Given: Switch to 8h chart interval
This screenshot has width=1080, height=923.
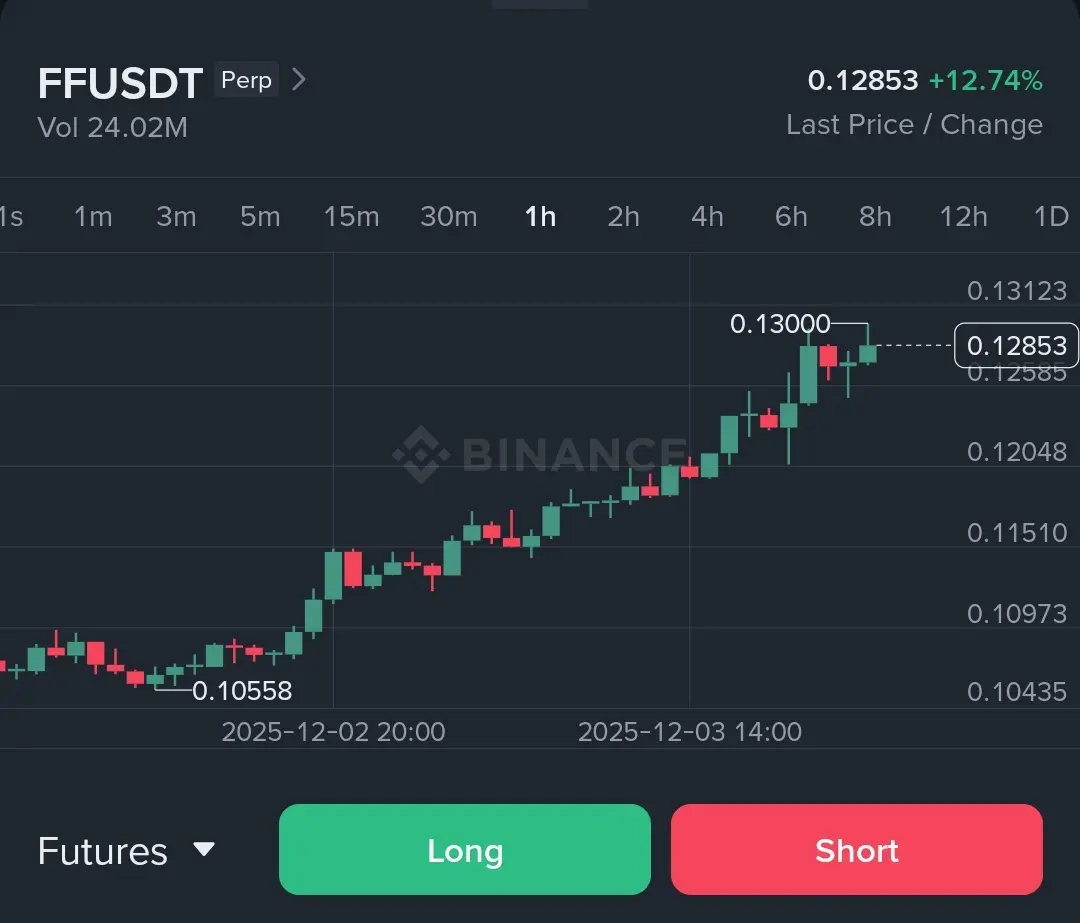Looking at the screenshot, I should click(x=875, y=216).
